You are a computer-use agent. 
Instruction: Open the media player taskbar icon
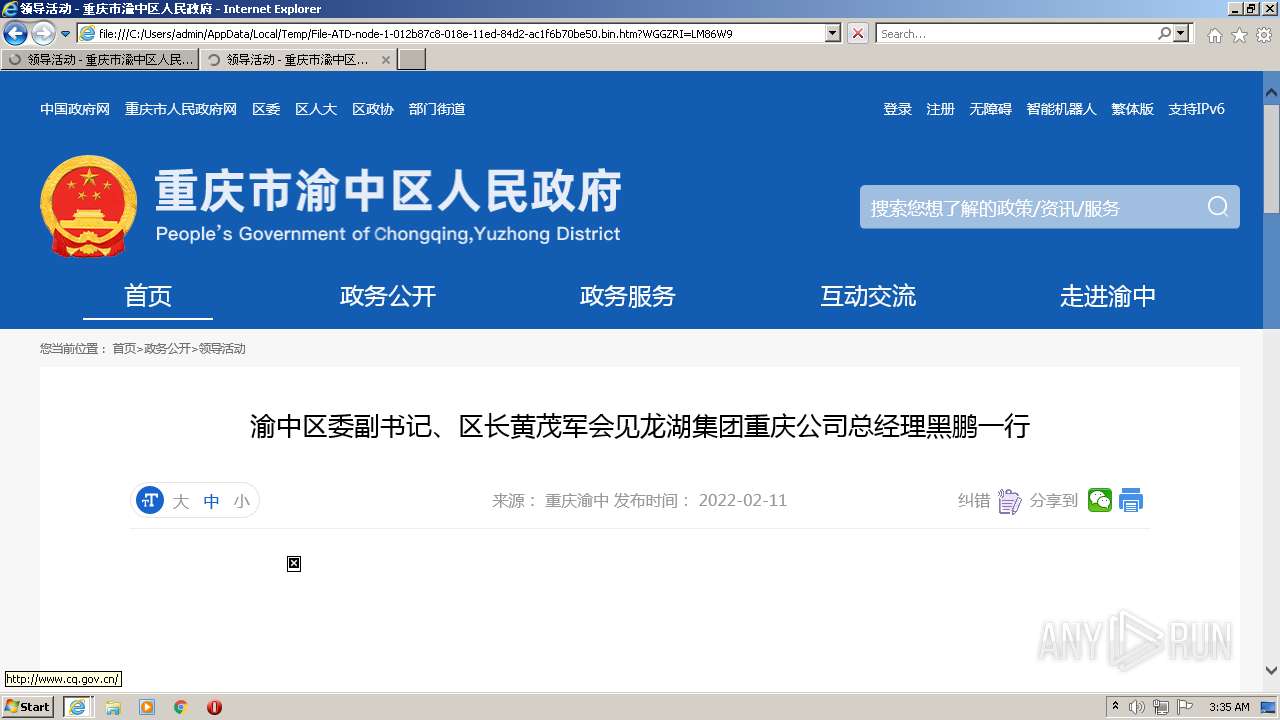(147, 707)
